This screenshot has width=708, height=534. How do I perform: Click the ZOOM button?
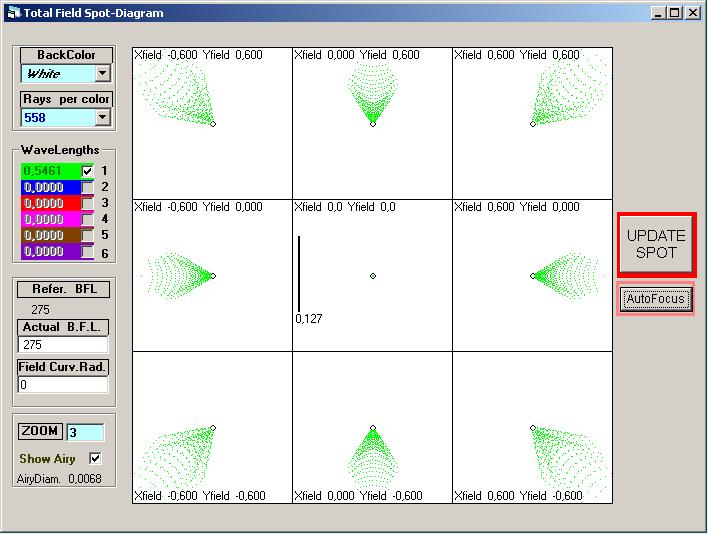pos(40,431)
